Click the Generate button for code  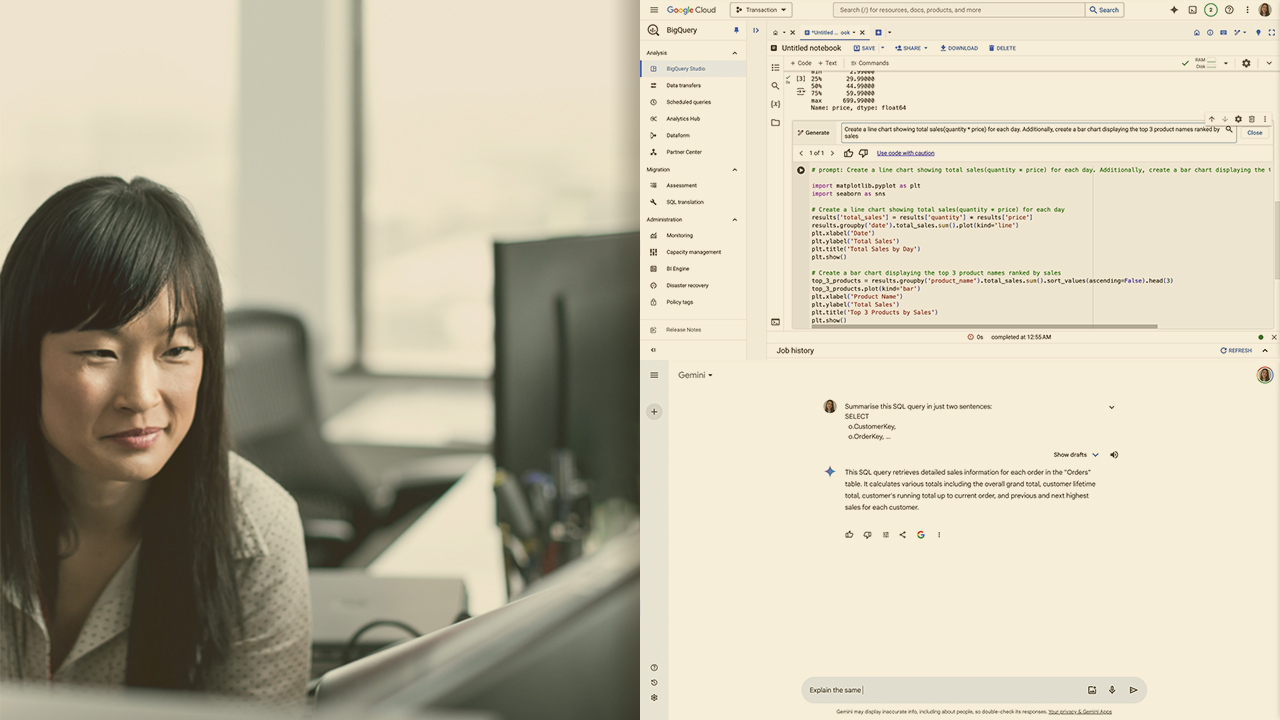pos(813,132)
